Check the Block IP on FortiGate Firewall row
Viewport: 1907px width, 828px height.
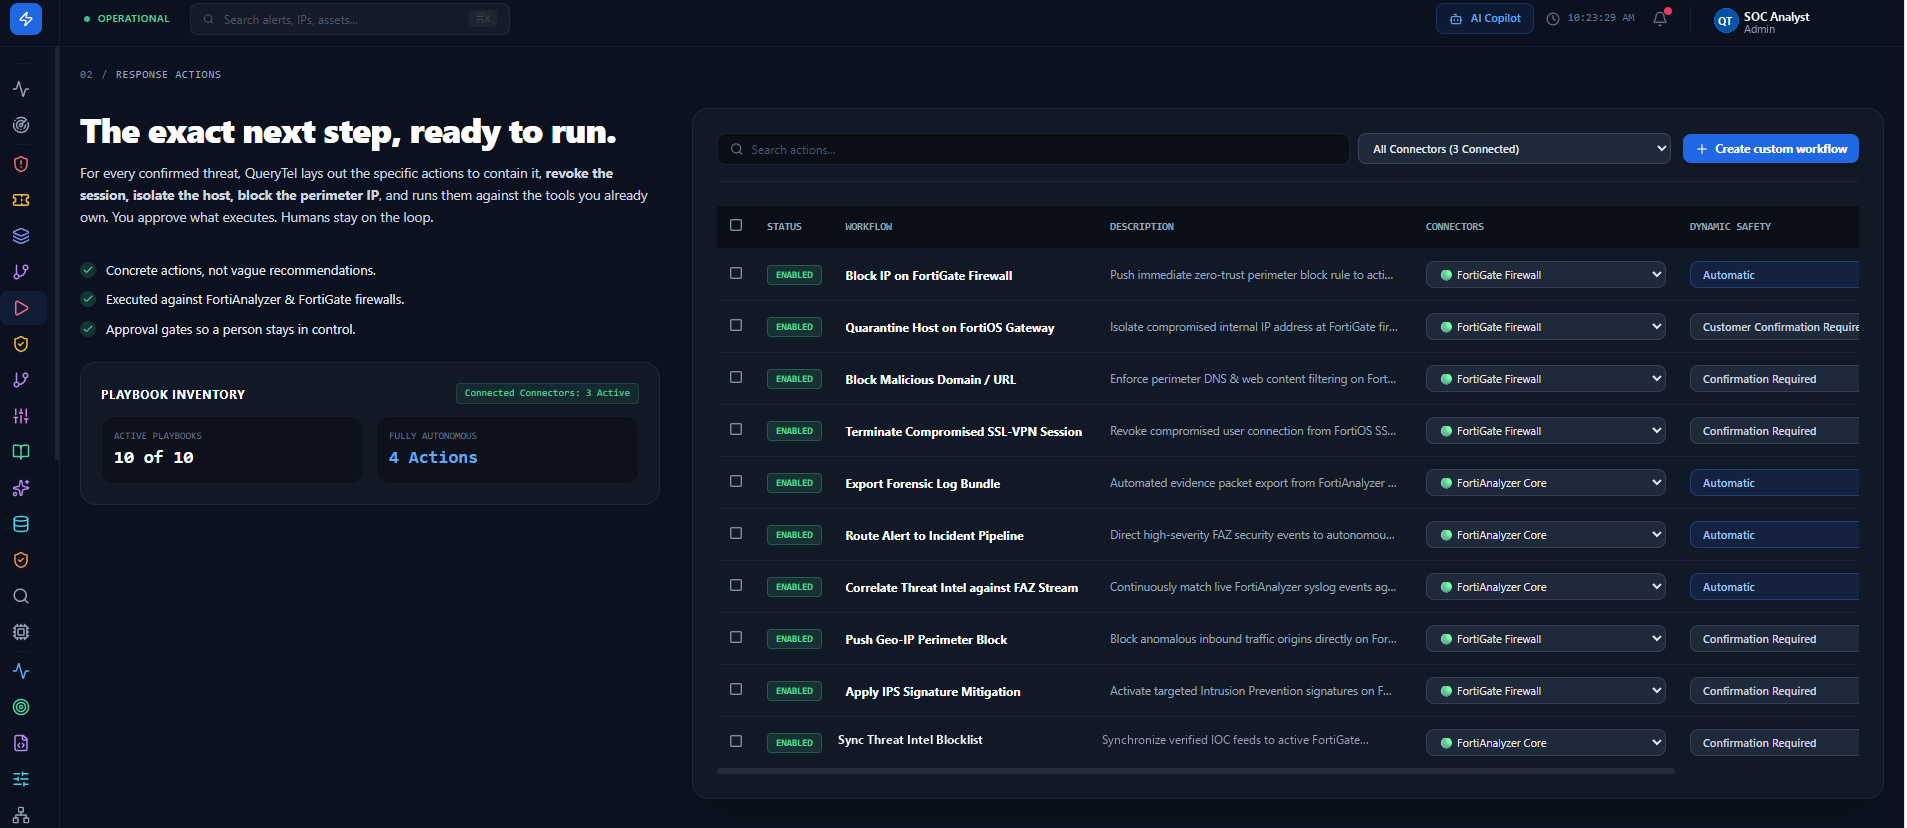click(x=736, y=273)
